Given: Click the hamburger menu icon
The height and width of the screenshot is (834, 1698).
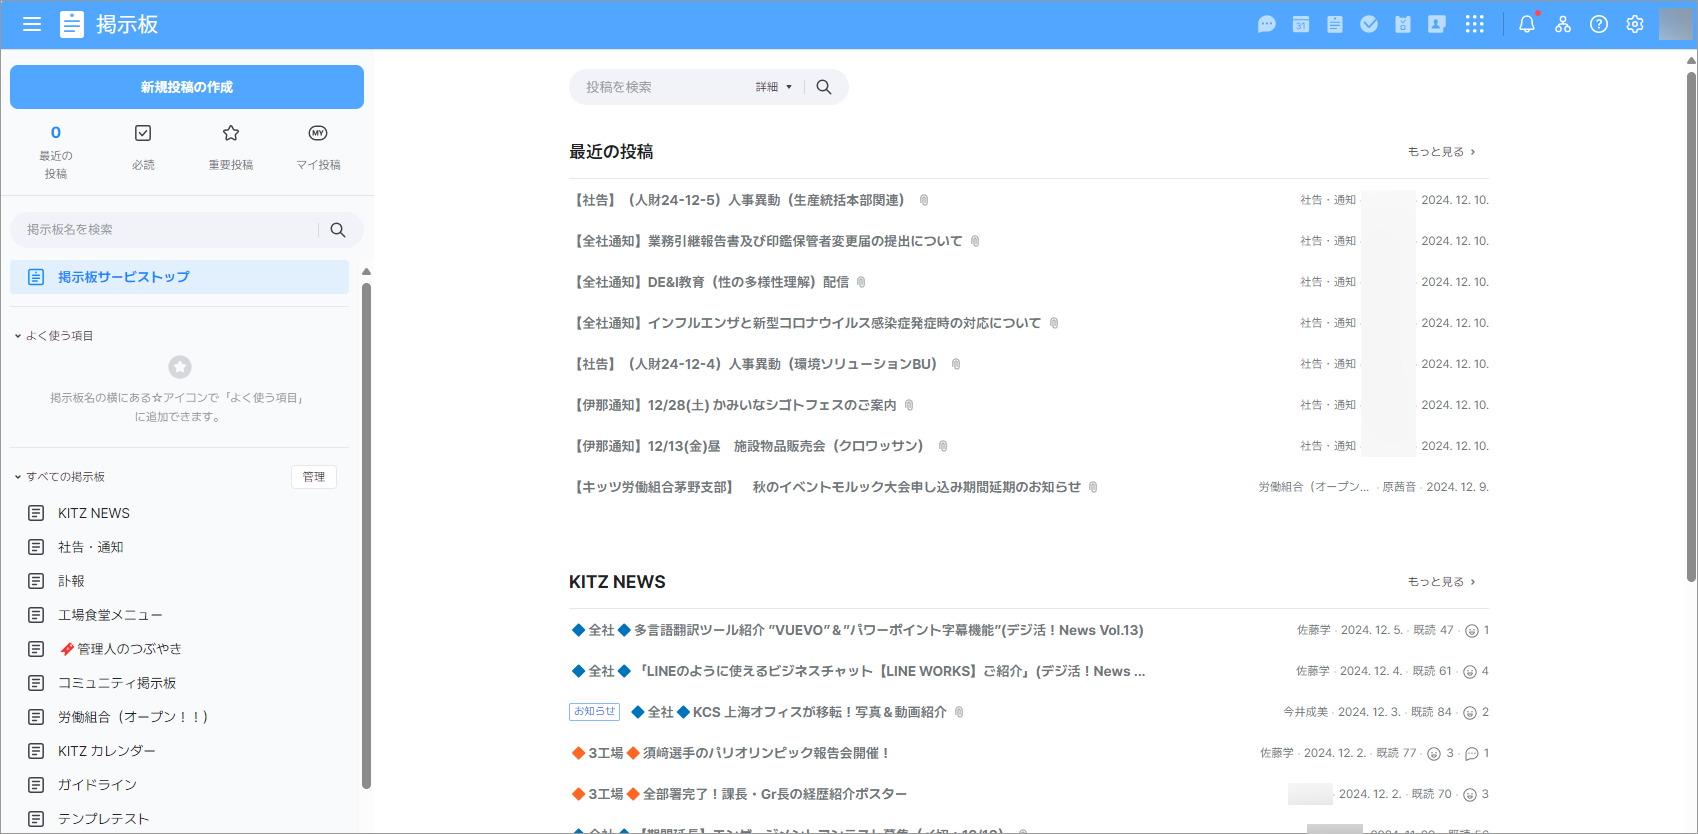Looking at the screenshot, I should pos(32,25).
